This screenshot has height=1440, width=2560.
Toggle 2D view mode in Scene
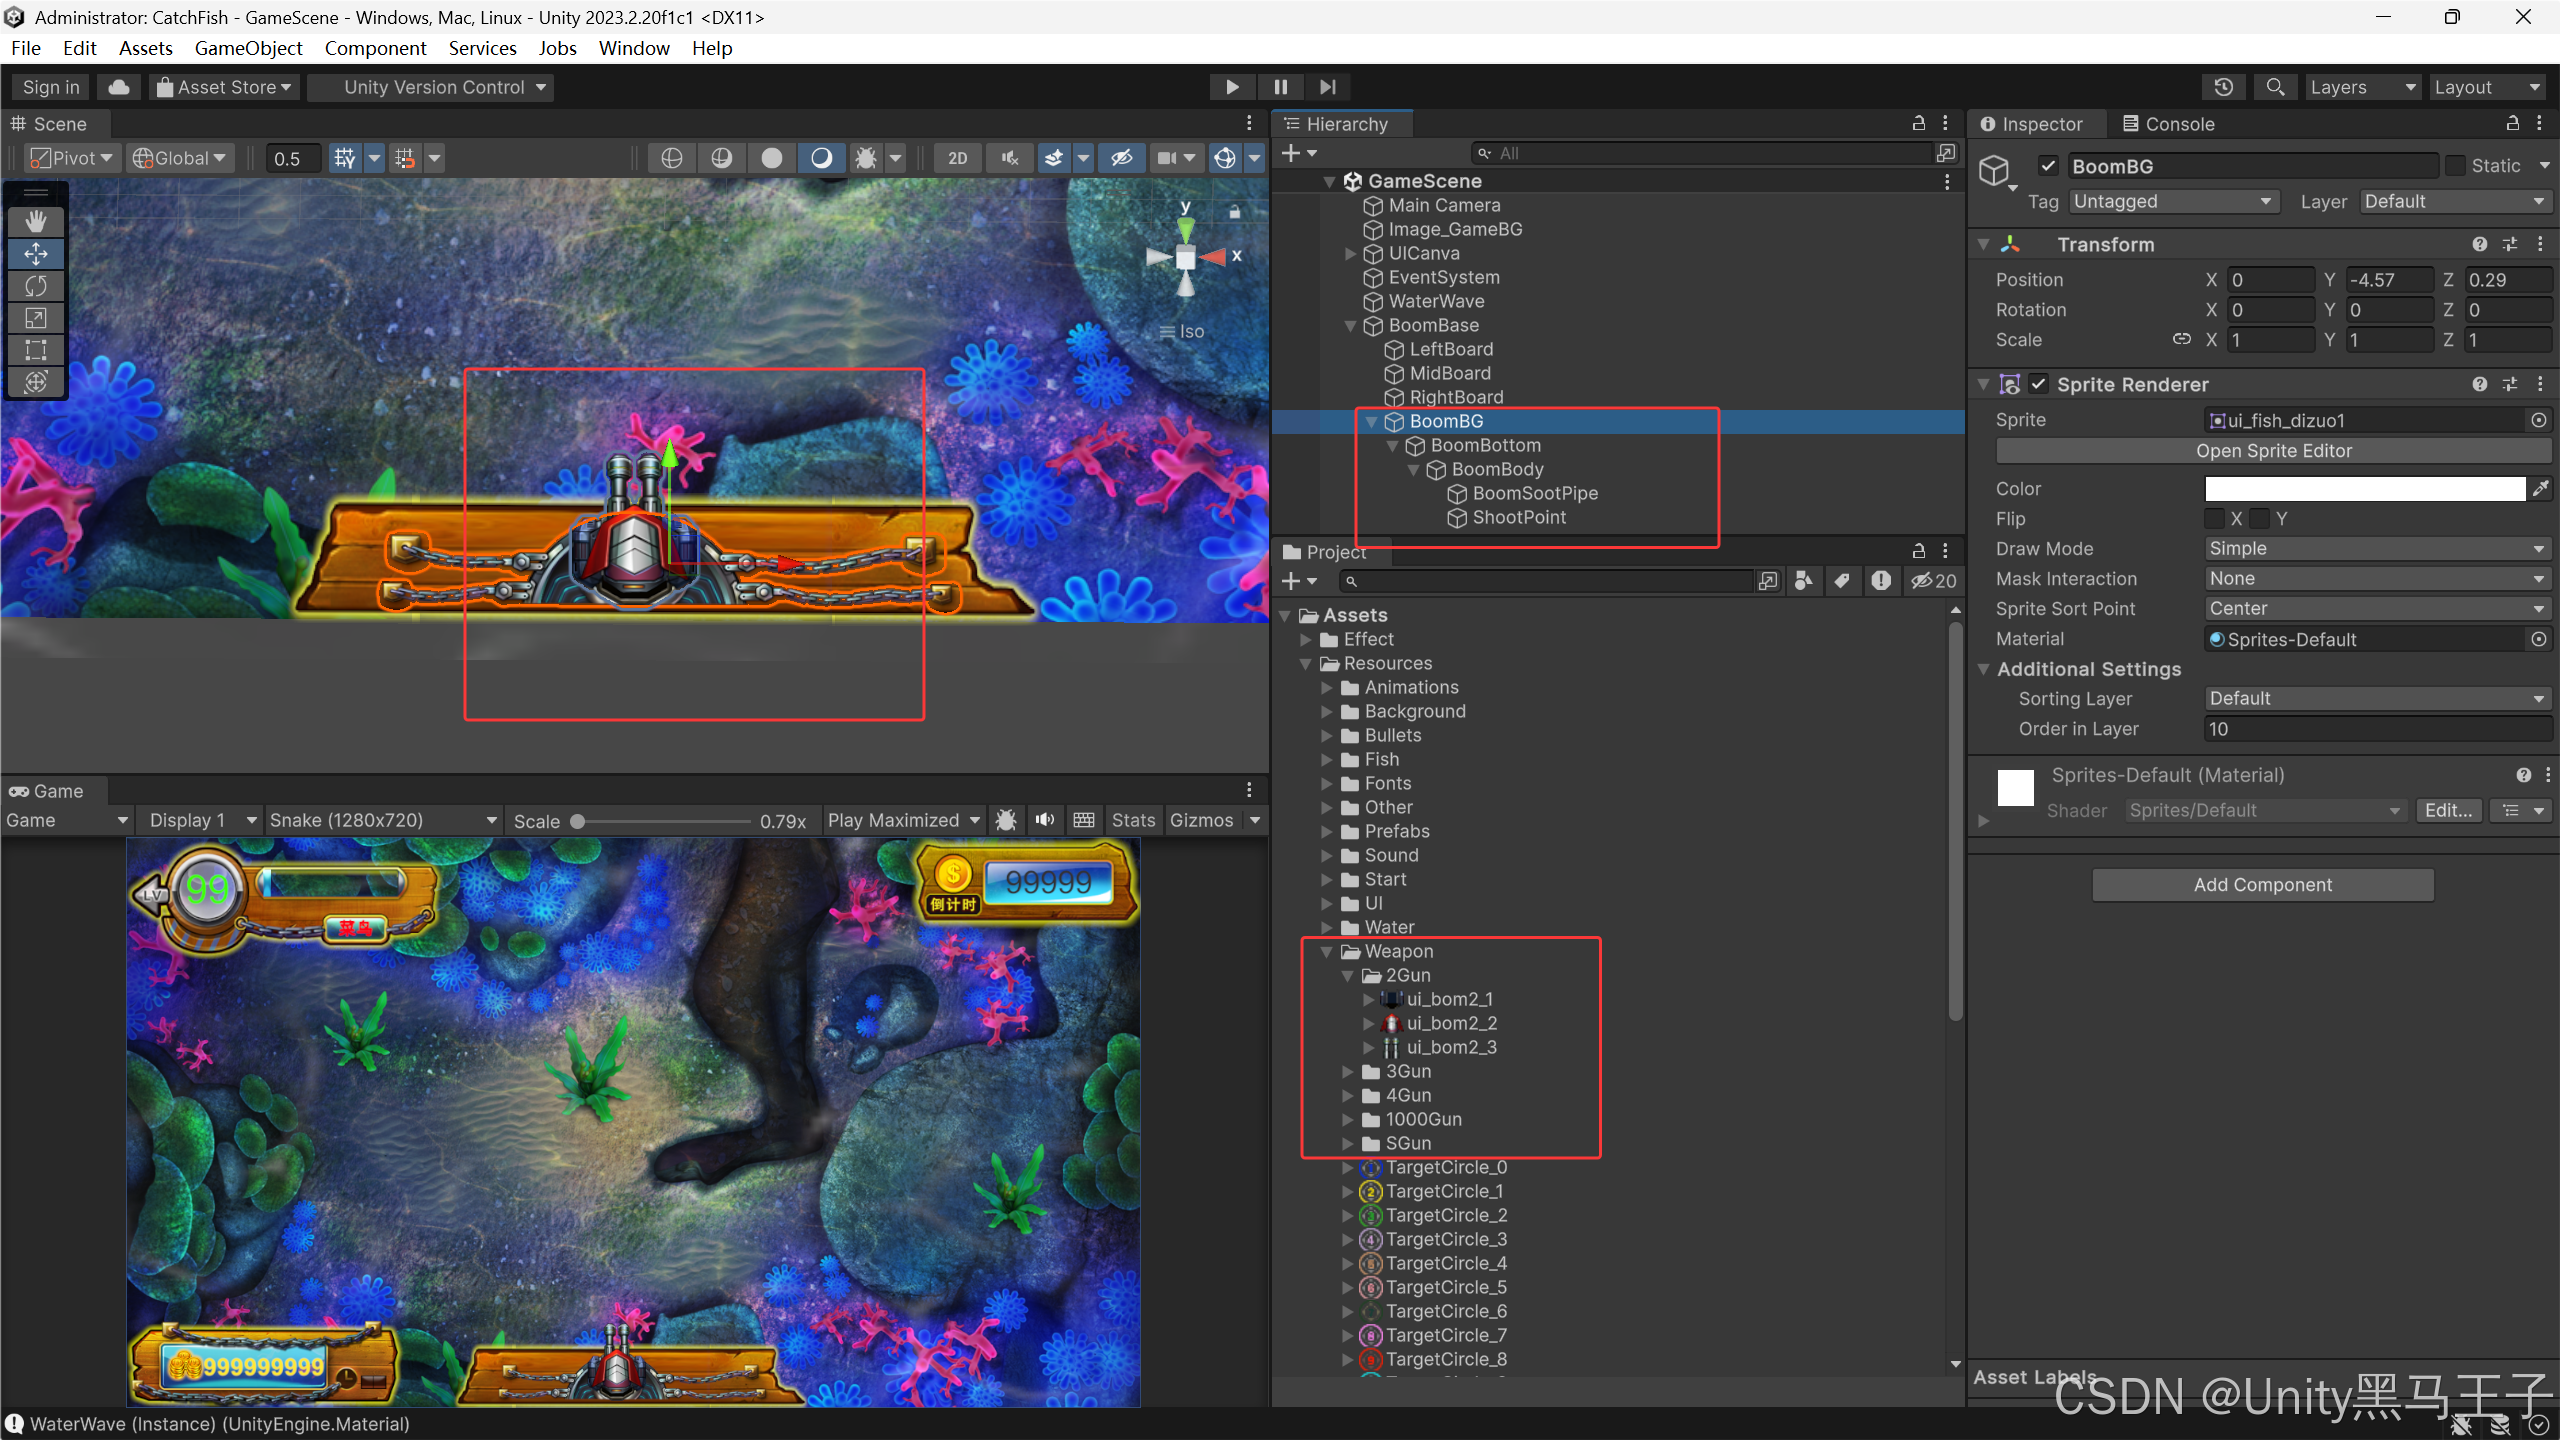tap(957, 158)
